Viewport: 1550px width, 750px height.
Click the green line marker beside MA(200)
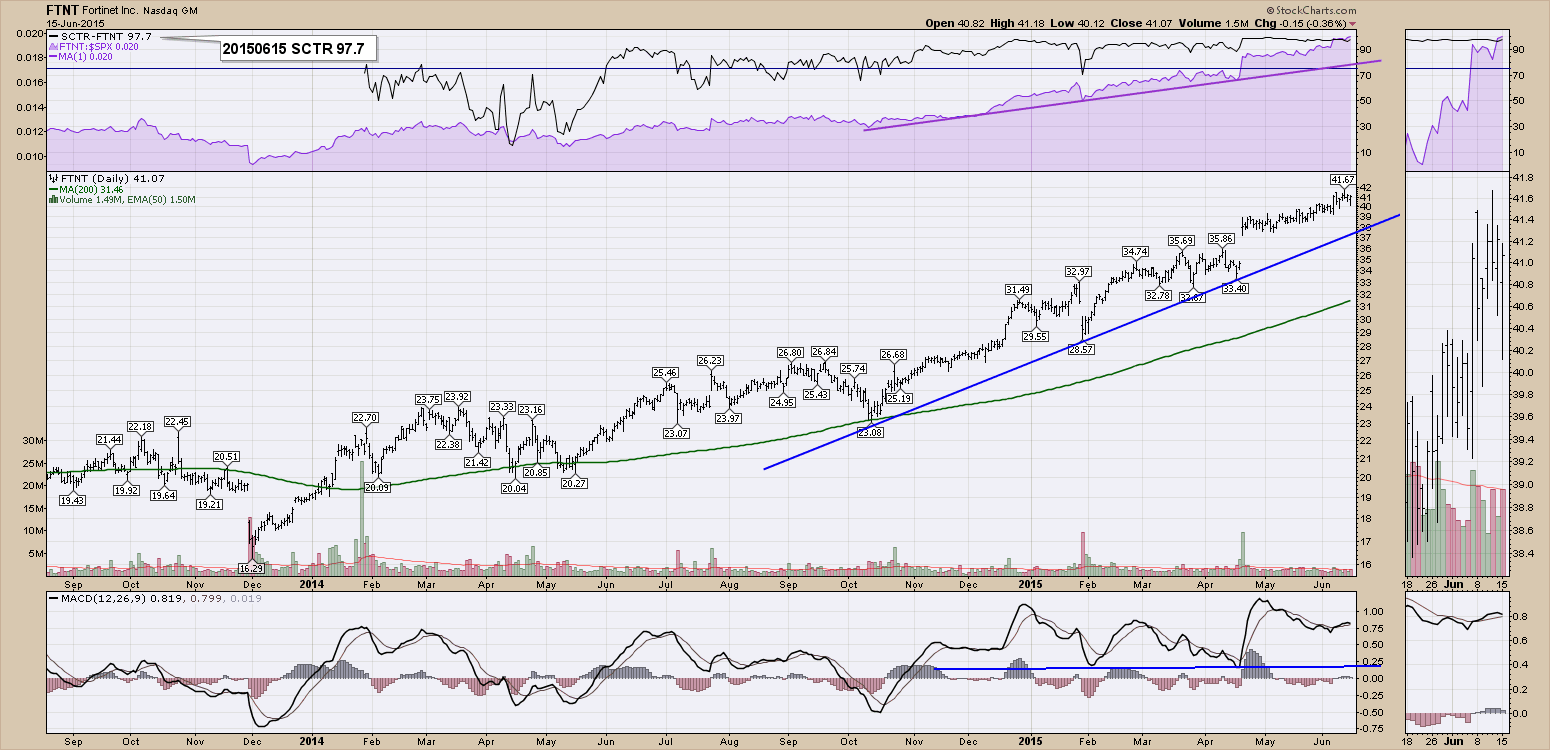click(53, 189)
